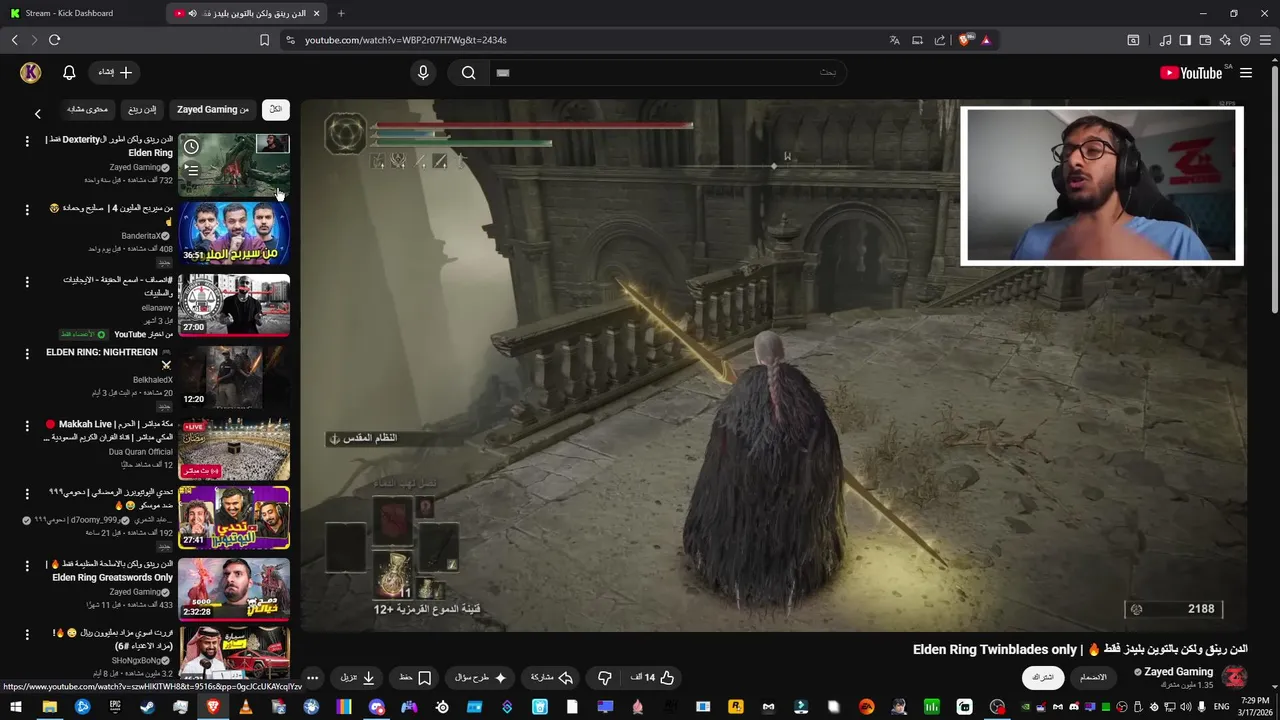This screenshot has height=720, width=1280.
Task: Open Zayed Gaming channel avatar
Action: (x=1235, y=677)
